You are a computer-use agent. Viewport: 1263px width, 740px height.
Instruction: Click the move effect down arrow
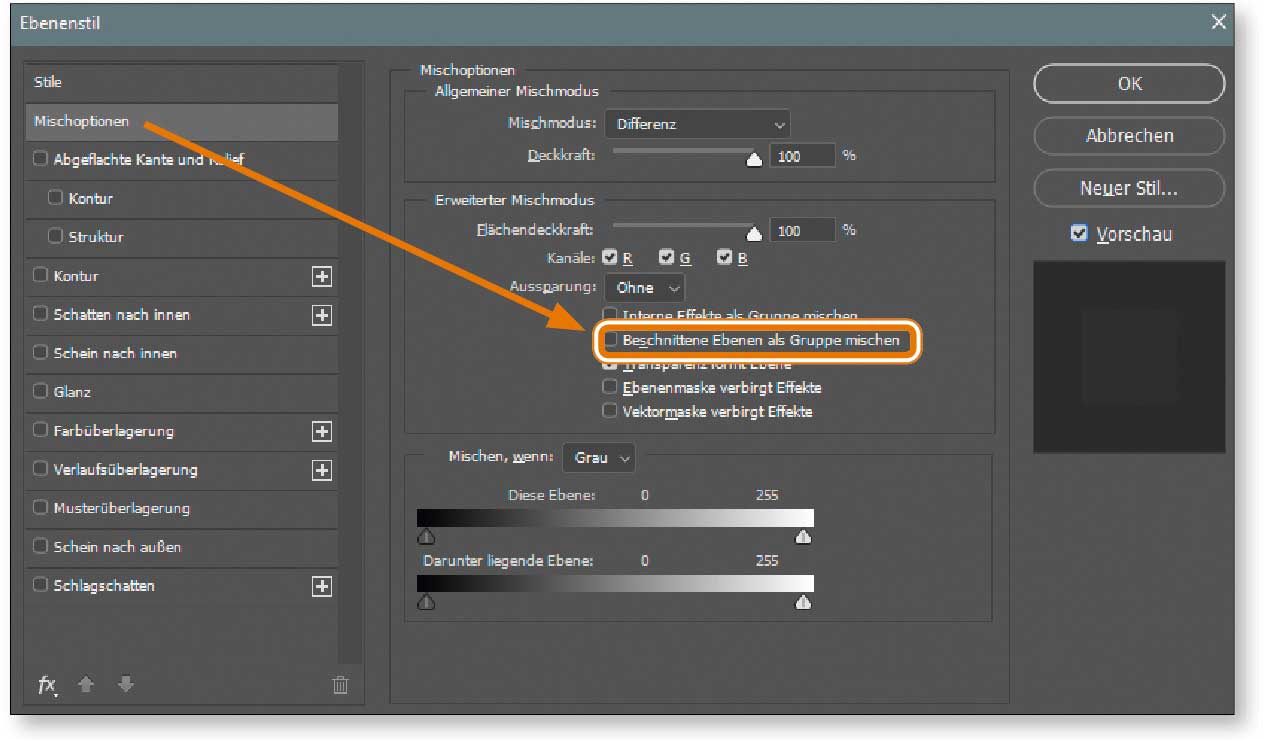coord(125,685)
